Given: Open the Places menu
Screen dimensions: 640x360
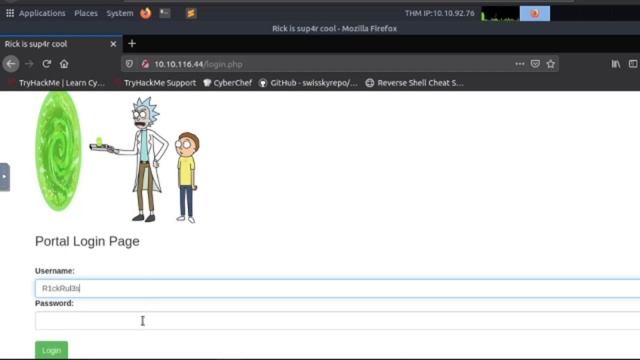Looking at the screenshot, I should click(86, 13).
